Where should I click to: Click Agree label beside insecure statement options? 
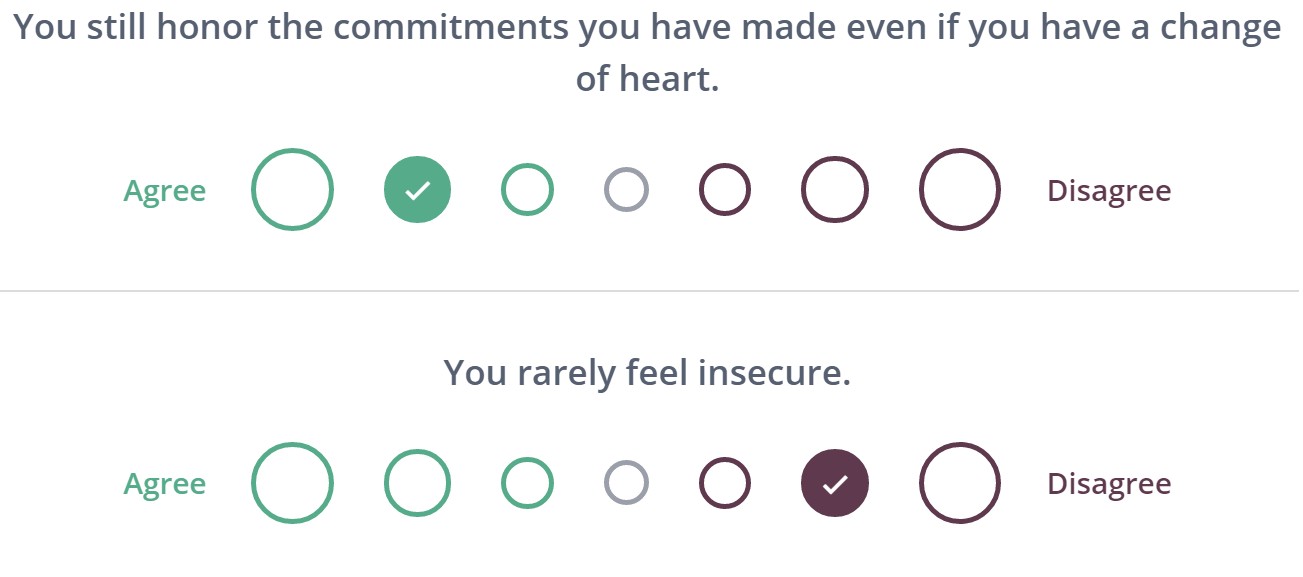click(x=165, y=484)
